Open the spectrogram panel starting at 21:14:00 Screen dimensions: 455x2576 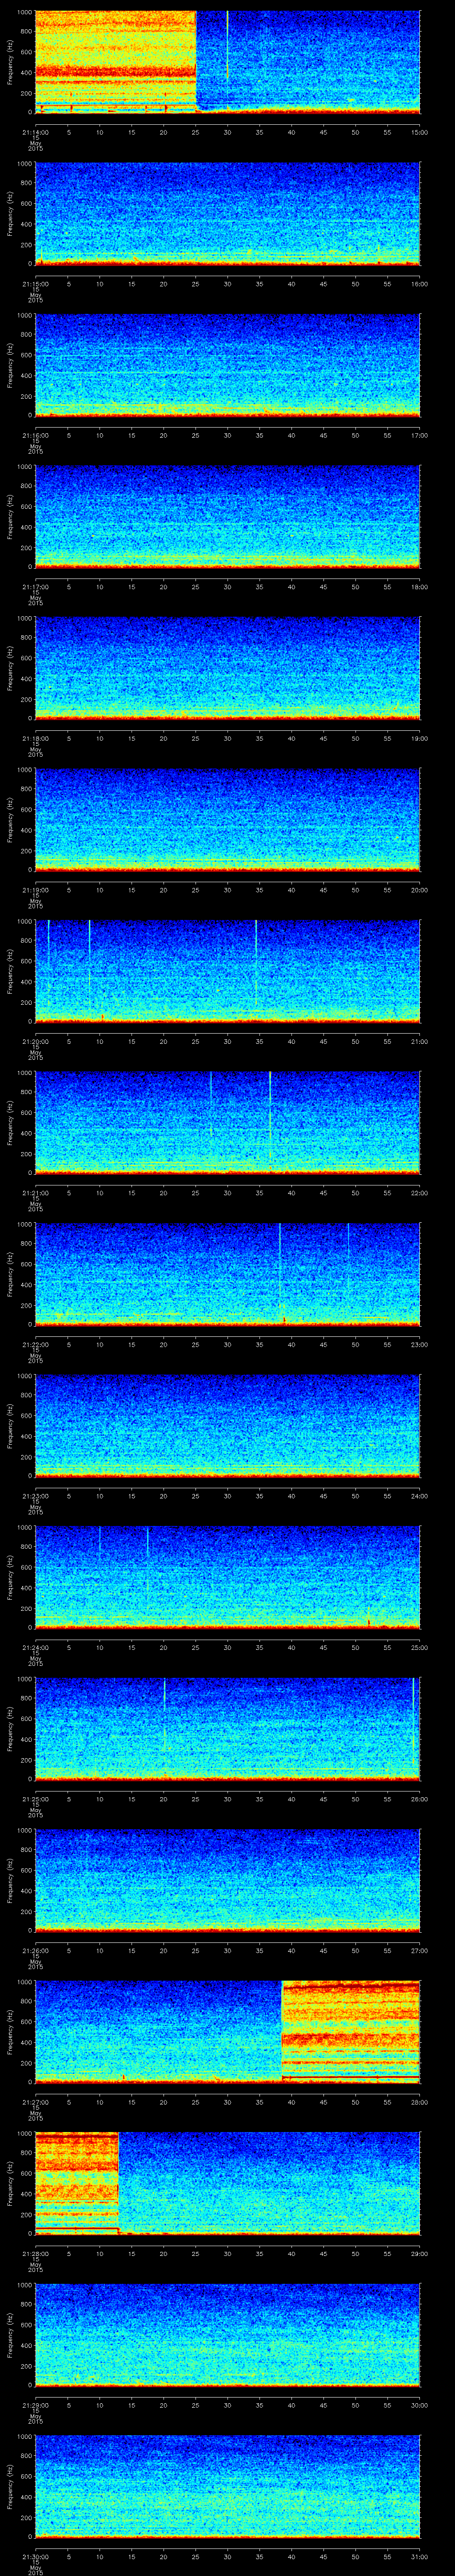227,62
